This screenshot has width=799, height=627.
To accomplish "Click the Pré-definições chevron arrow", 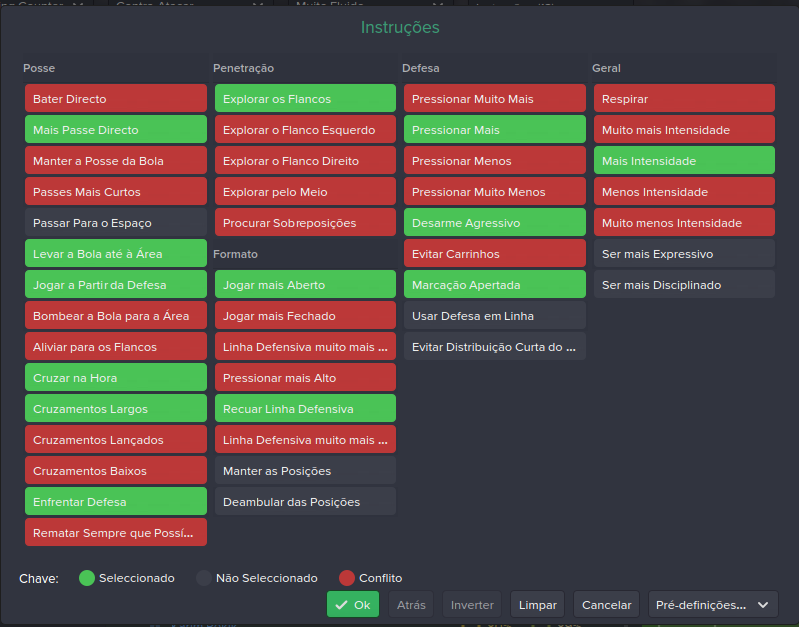I will pos(763,605).
